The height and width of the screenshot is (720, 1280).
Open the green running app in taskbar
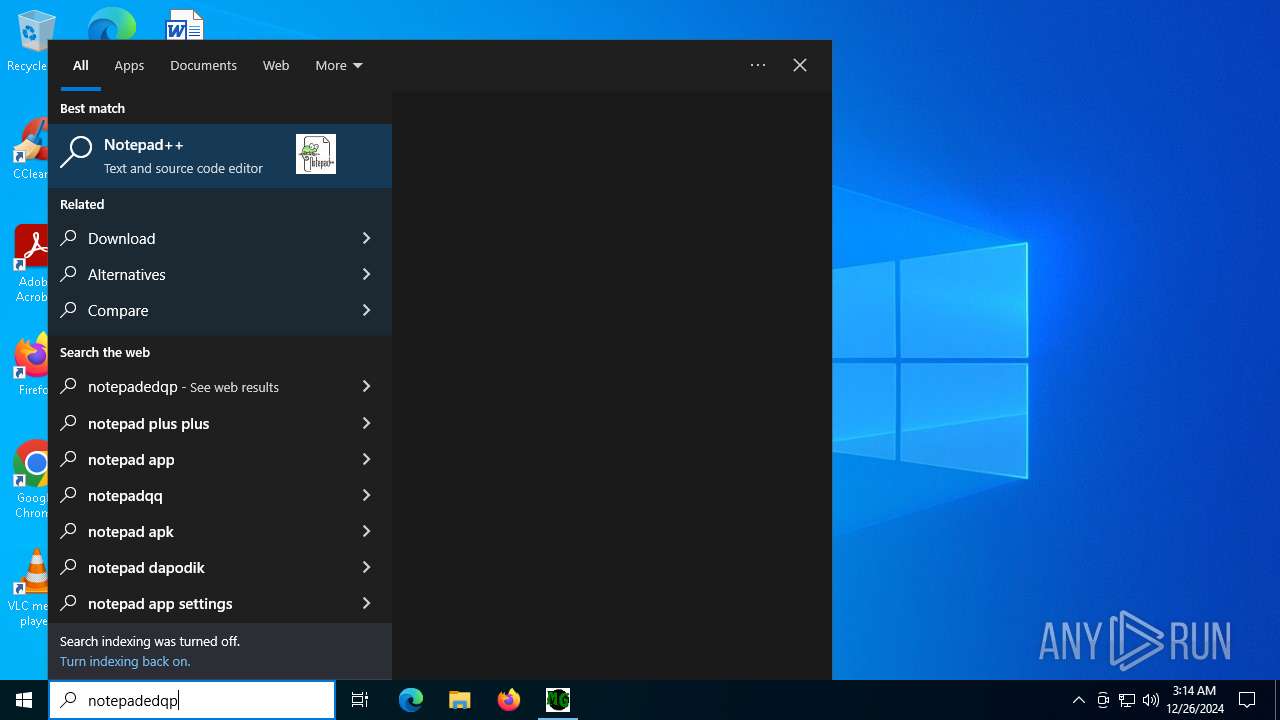click(x=558, y=700)
